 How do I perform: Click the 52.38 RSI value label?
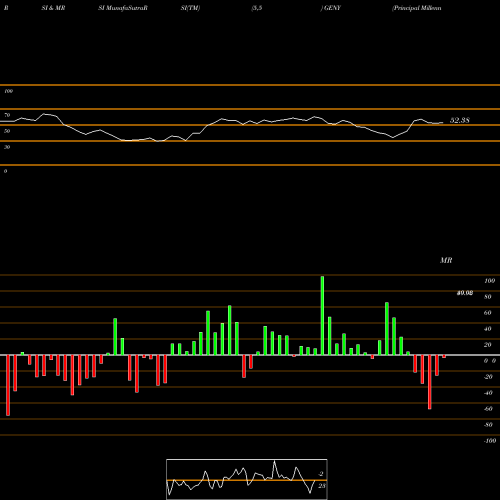(x=460, y=120)
